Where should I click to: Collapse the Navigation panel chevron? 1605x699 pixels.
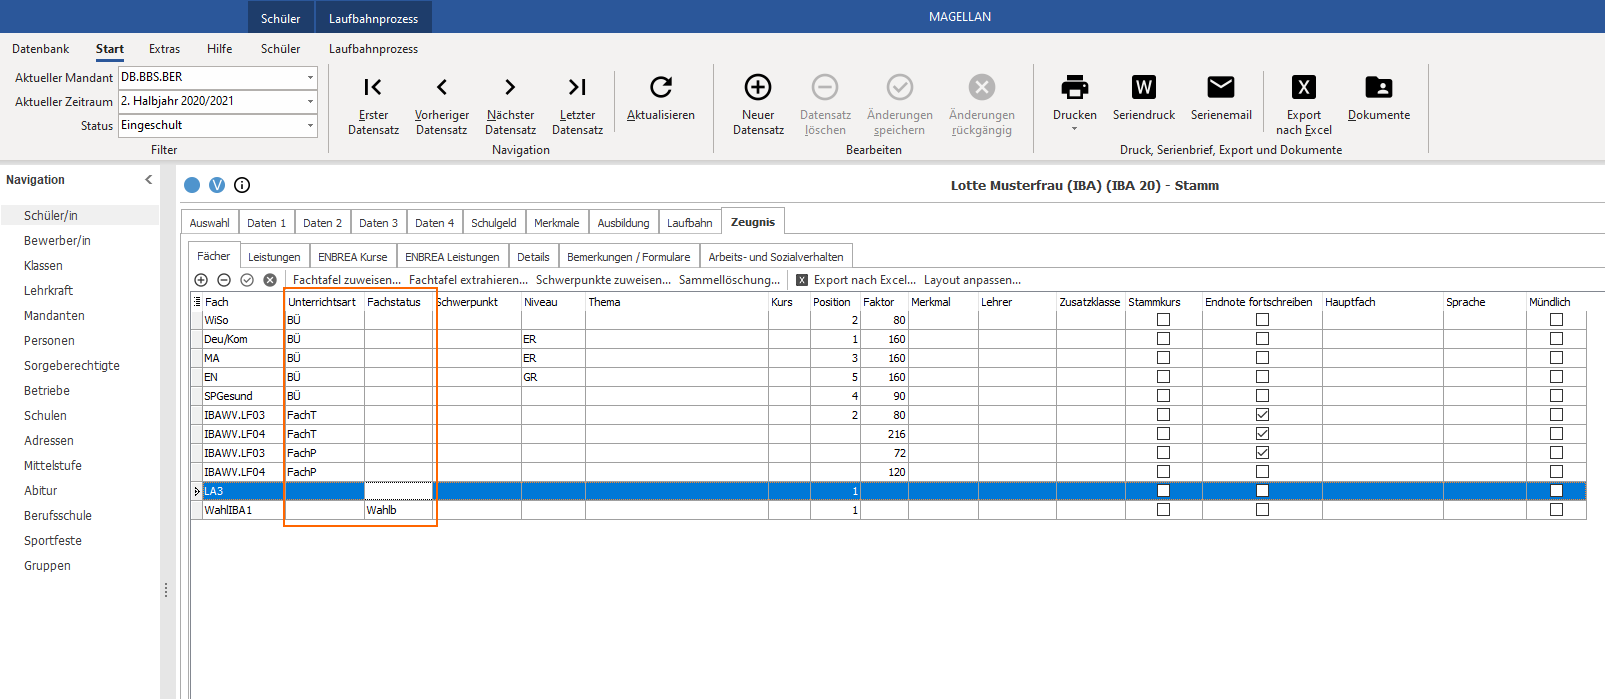pos(148,180)
